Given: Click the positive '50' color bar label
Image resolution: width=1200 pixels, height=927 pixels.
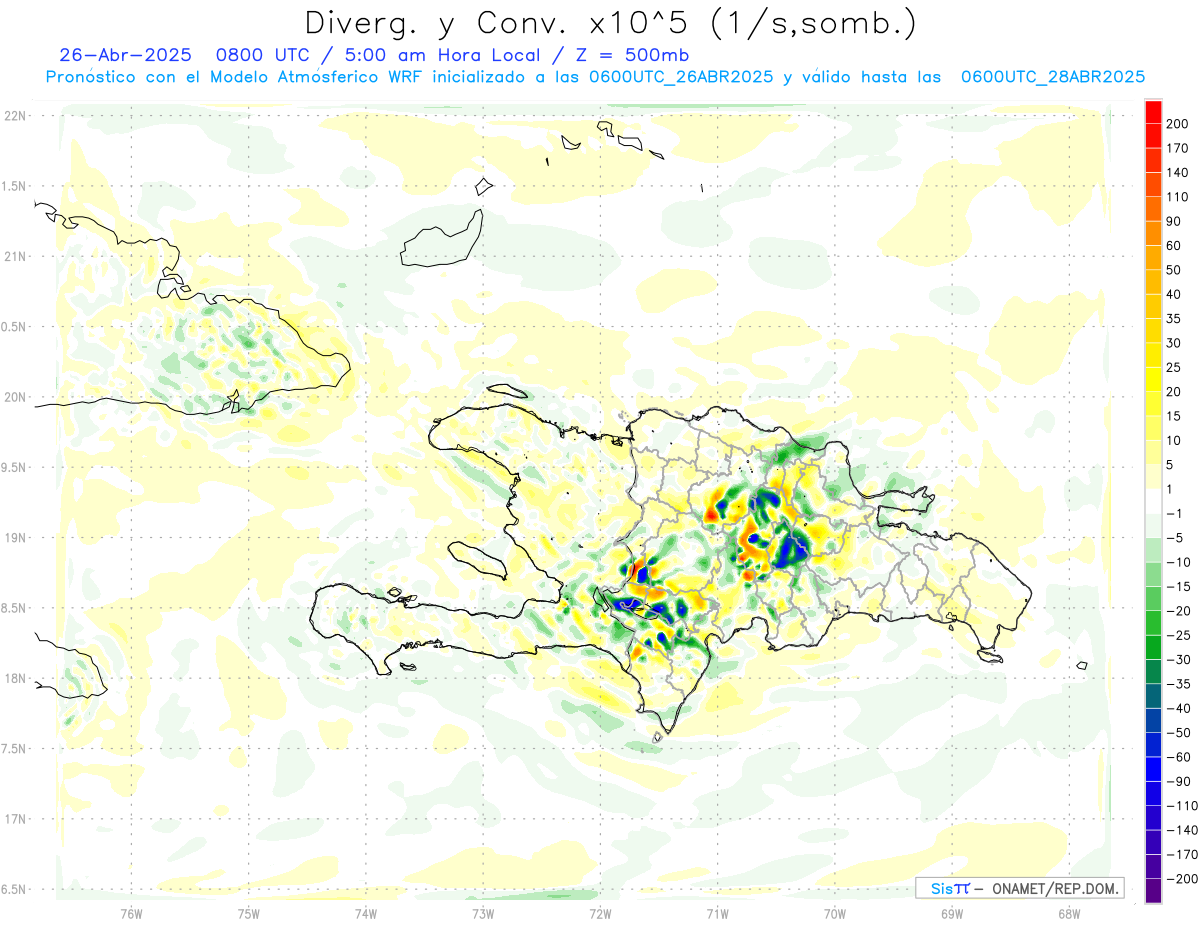Looking at the screenshot, I should click(1174, 270).
